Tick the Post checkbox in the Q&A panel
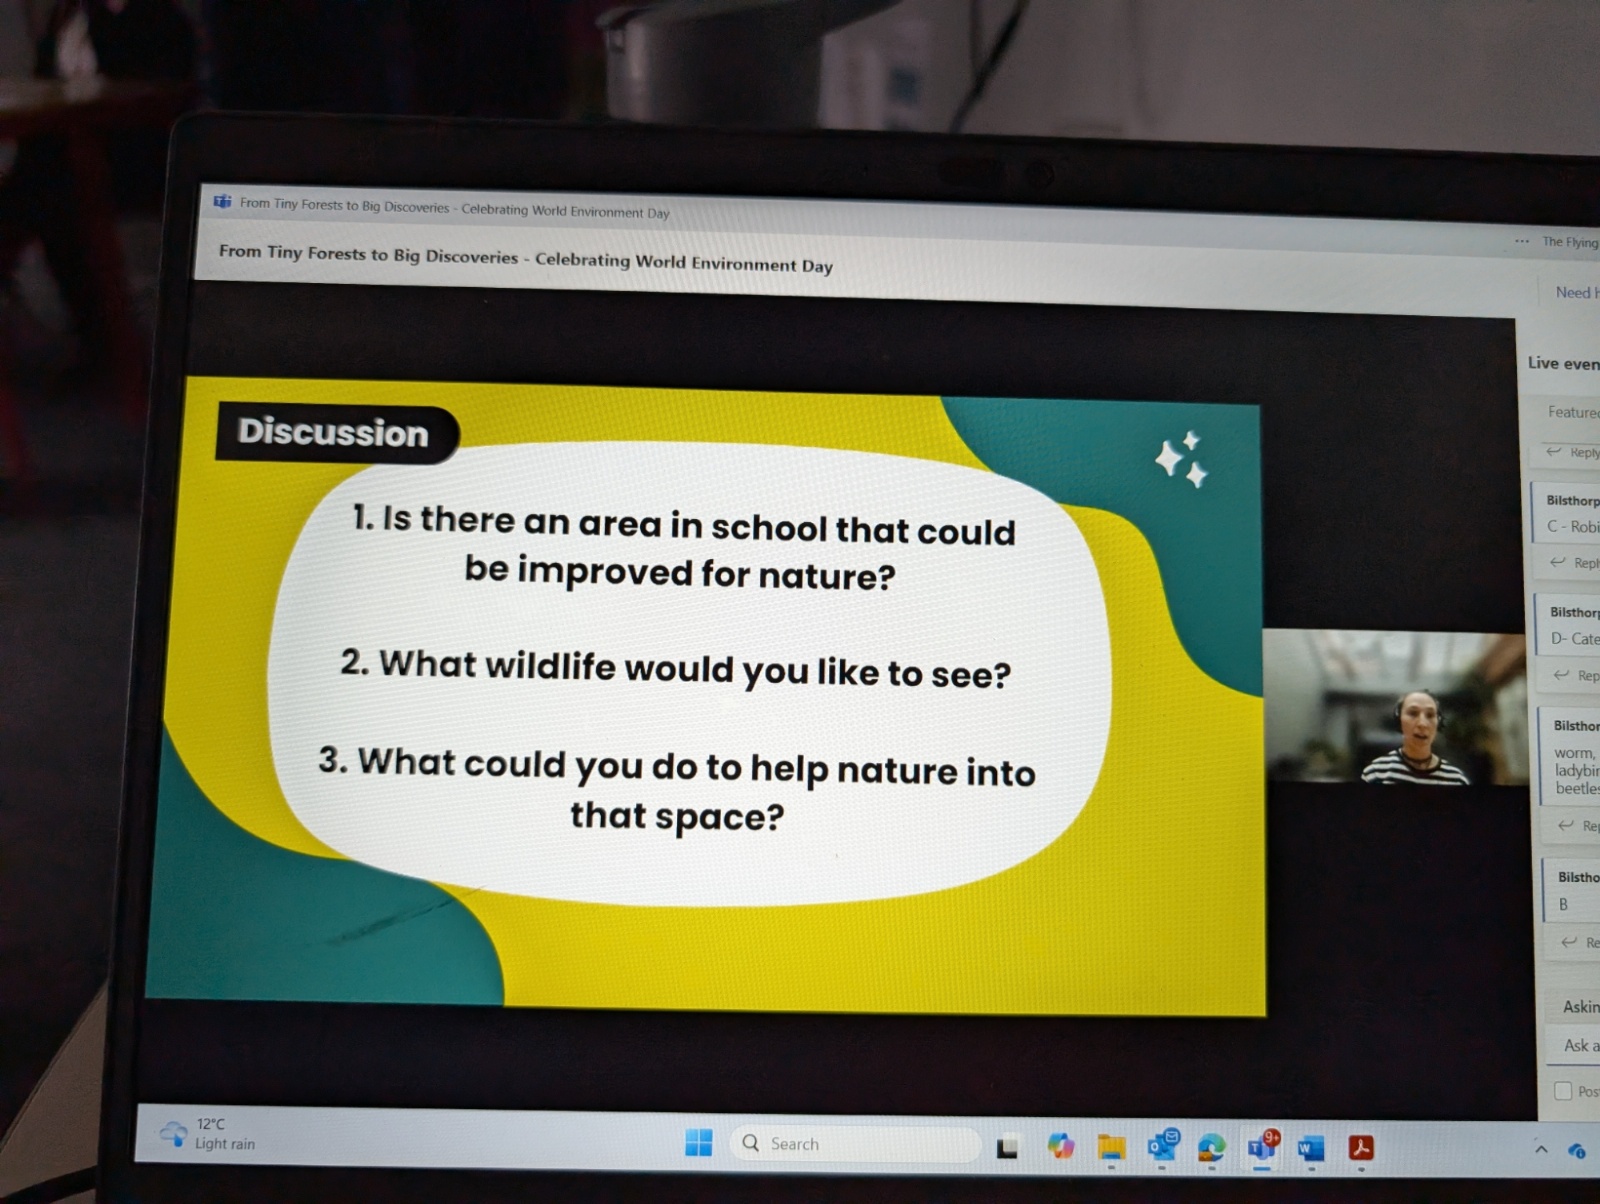The width and height of the screenshot is (1600, 1204). coord(1563,1090)
